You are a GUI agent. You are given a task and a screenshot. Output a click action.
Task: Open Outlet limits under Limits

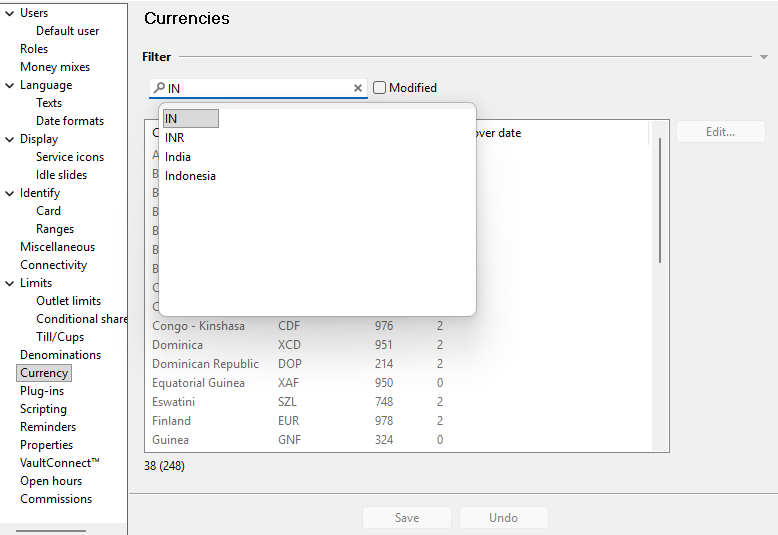point(68,301)
